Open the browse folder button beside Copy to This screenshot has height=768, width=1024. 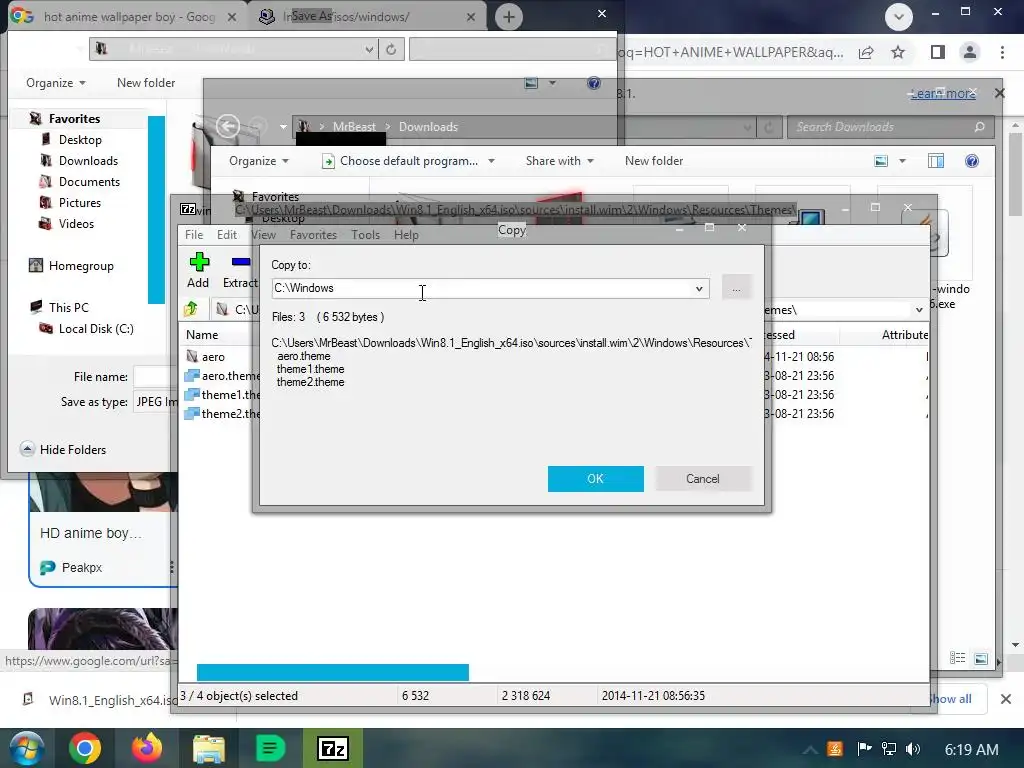point(737,288)
